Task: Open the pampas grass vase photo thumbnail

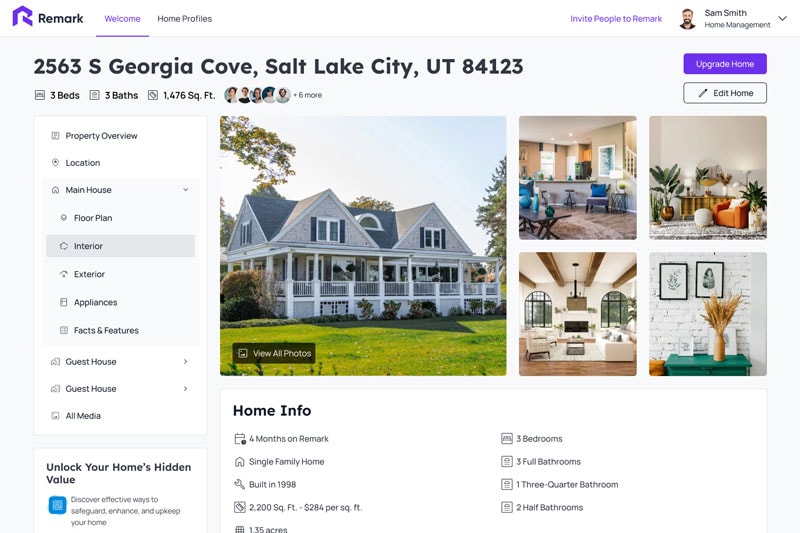Action: pyautogui.click(x=708, y=314)
